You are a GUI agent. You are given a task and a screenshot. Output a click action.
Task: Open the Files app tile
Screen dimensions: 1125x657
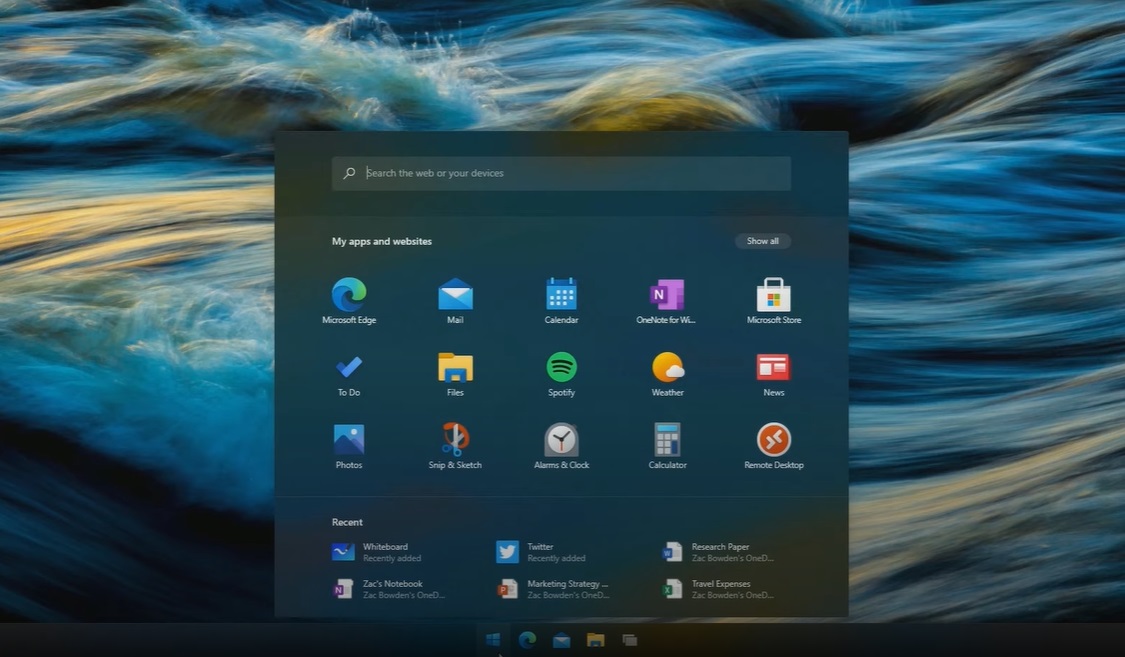[x=455, y=374]
